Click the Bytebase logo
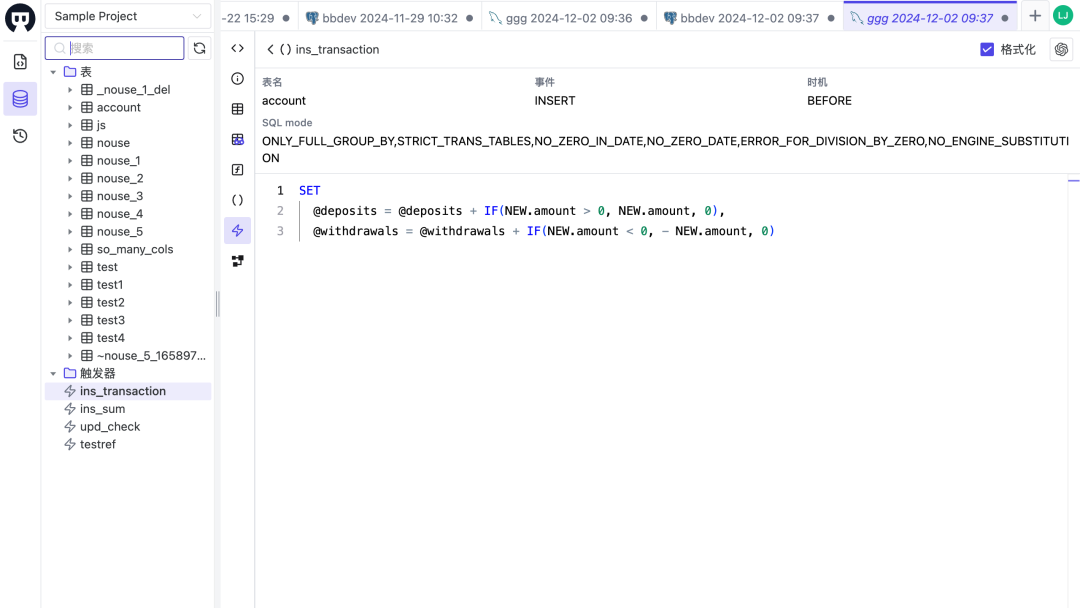The height and width of the screenshot is (608, 1080). click(20, 18)
